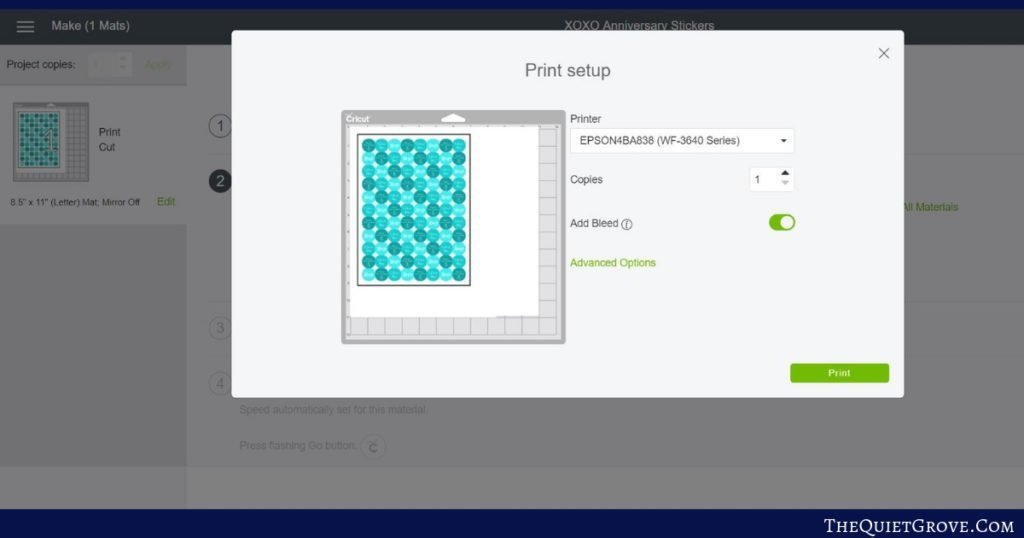The width and height of the screenshot is (1024, 538).
Task: Go to step 2 circle
Action: (220, 181)
